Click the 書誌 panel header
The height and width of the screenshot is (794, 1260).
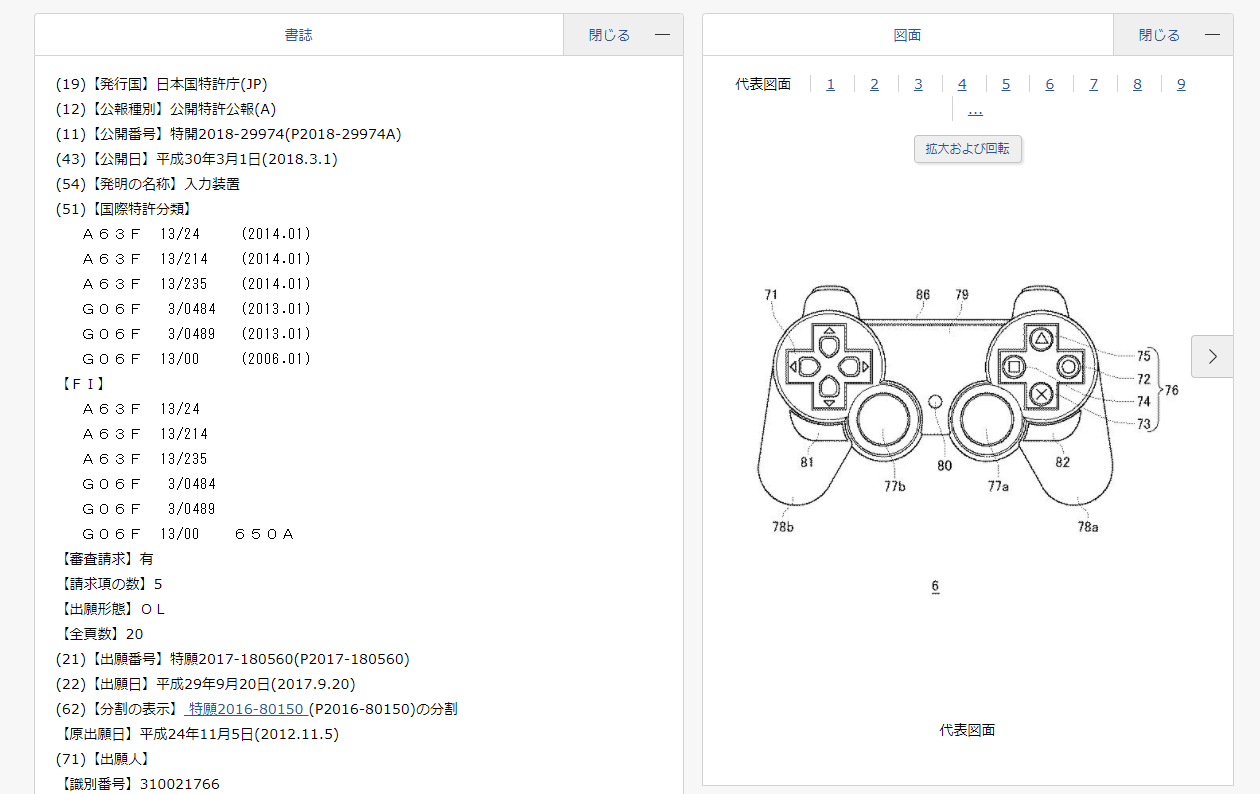pyautogui.click(x=299, y=35)
